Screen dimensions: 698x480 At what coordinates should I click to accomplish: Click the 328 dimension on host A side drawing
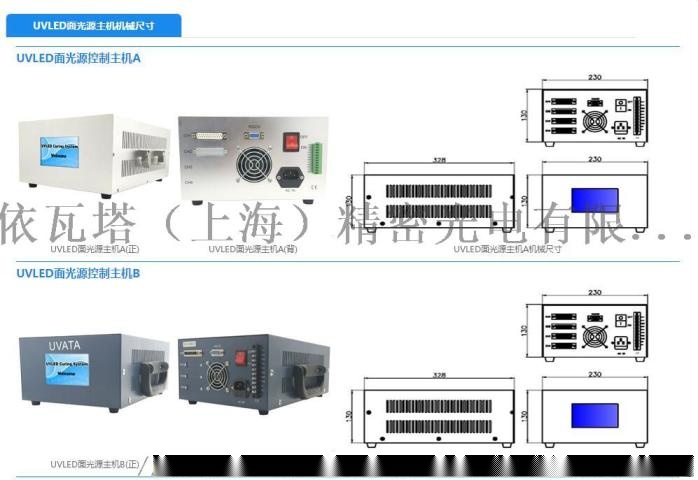439,159
